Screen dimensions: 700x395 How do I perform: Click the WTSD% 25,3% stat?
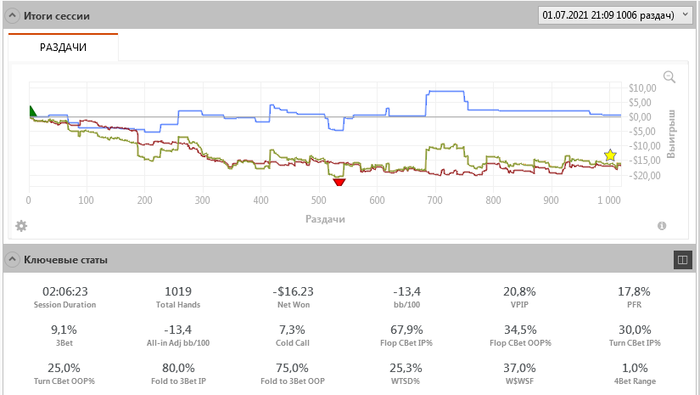click(x=405, y=374)
